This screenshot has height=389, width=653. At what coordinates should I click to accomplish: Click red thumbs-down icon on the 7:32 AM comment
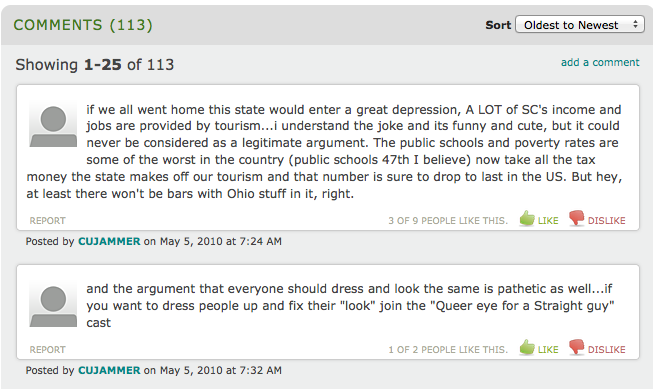pos(577,347)
